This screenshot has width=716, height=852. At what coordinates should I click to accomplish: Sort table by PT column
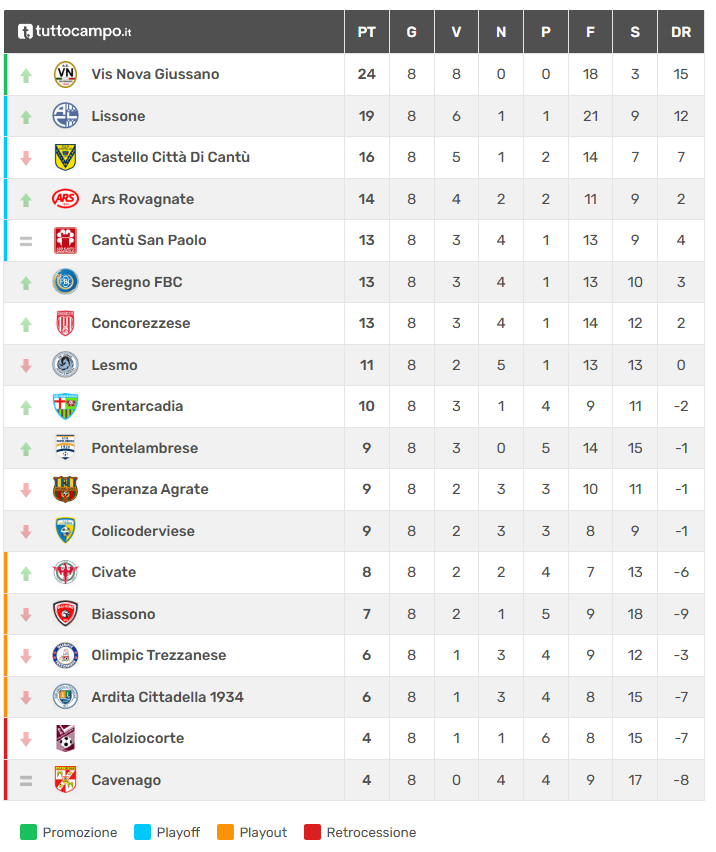[x=366, y=32]
